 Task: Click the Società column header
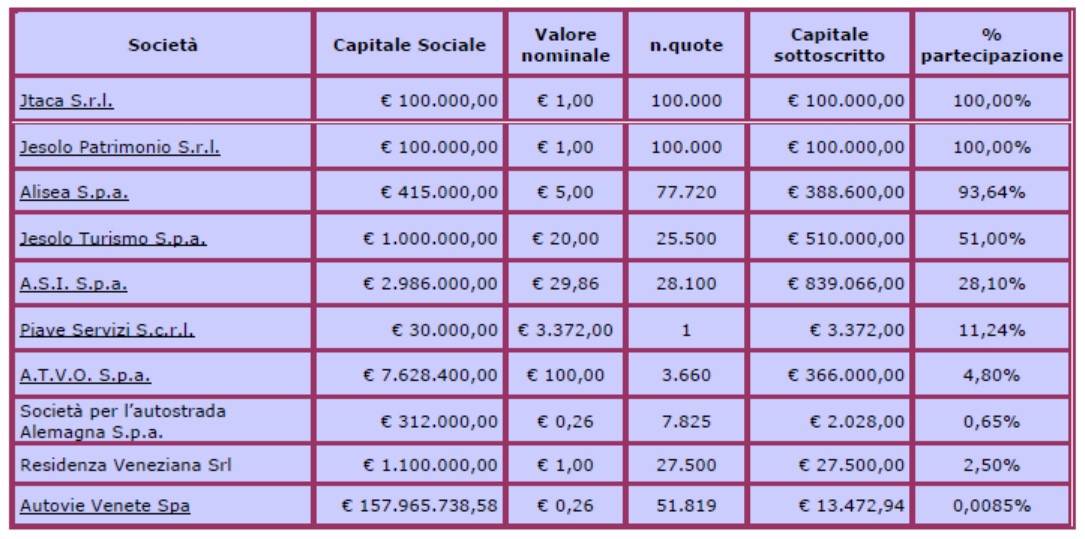pos(163,45)
